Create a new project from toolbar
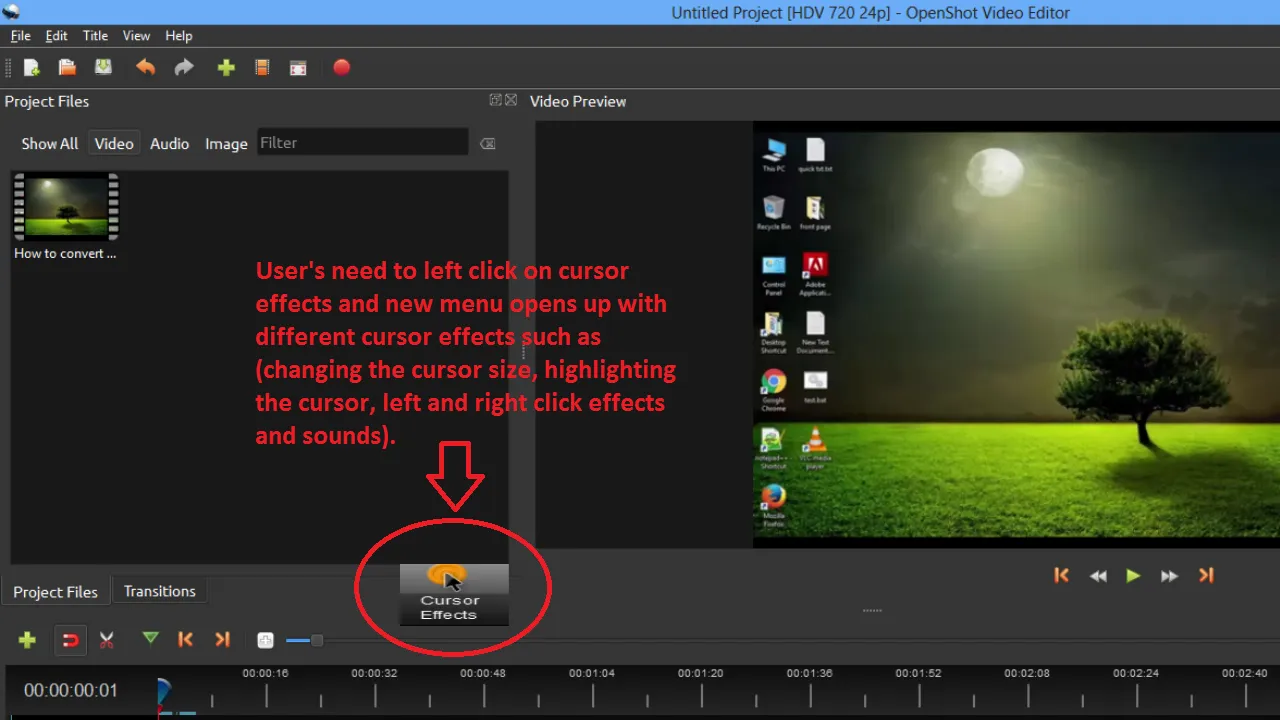 point(31,68)
